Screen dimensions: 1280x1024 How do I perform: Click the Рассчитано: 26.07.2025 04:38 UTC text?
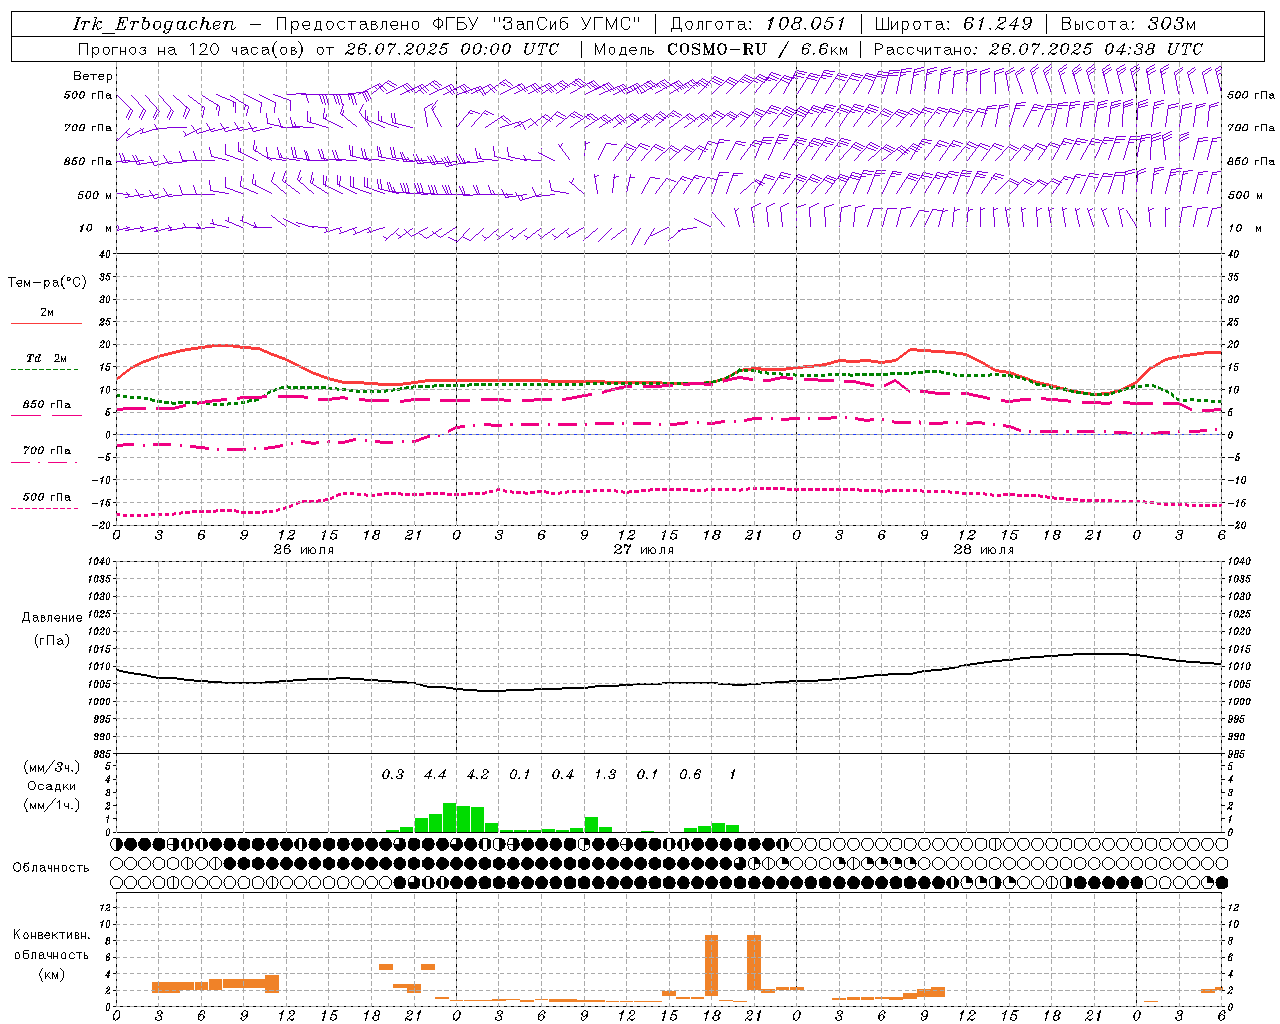1038,49
